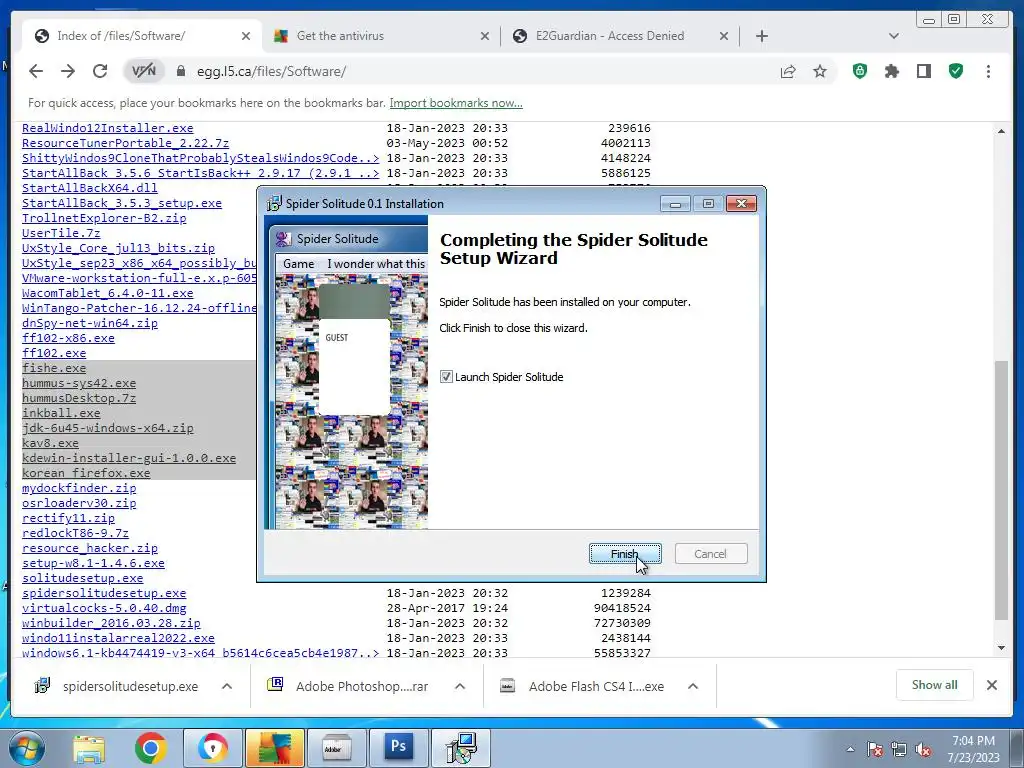The height and width of the screenshot is (768, 1024).
Task: Open the green checkmark shield extension
Action: [x=956, y=71]
